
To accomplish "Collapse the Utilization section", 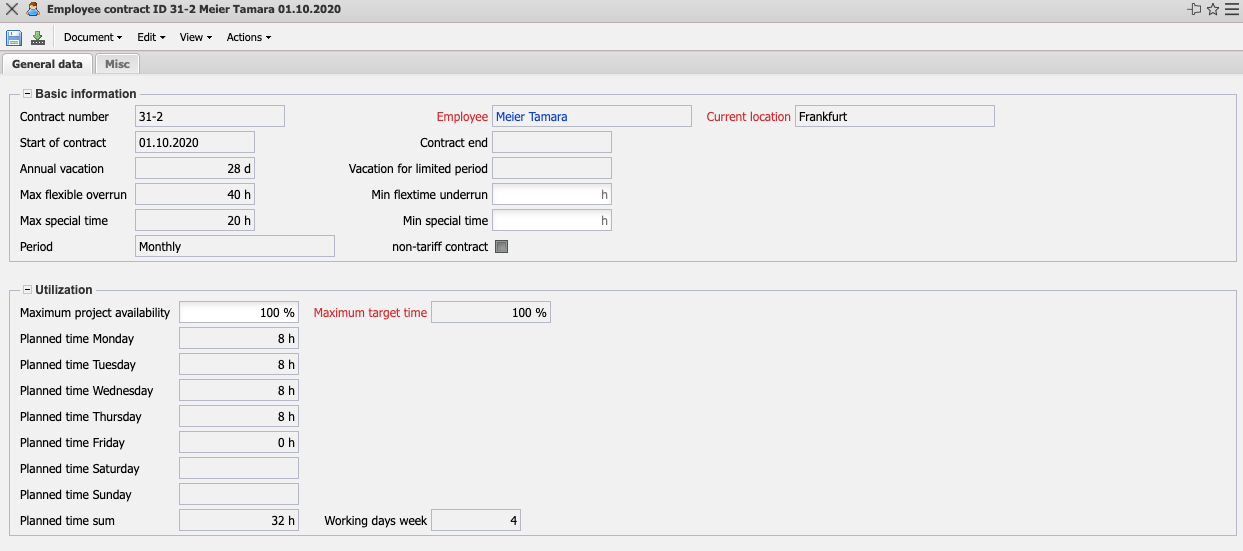I will point(27,290).
